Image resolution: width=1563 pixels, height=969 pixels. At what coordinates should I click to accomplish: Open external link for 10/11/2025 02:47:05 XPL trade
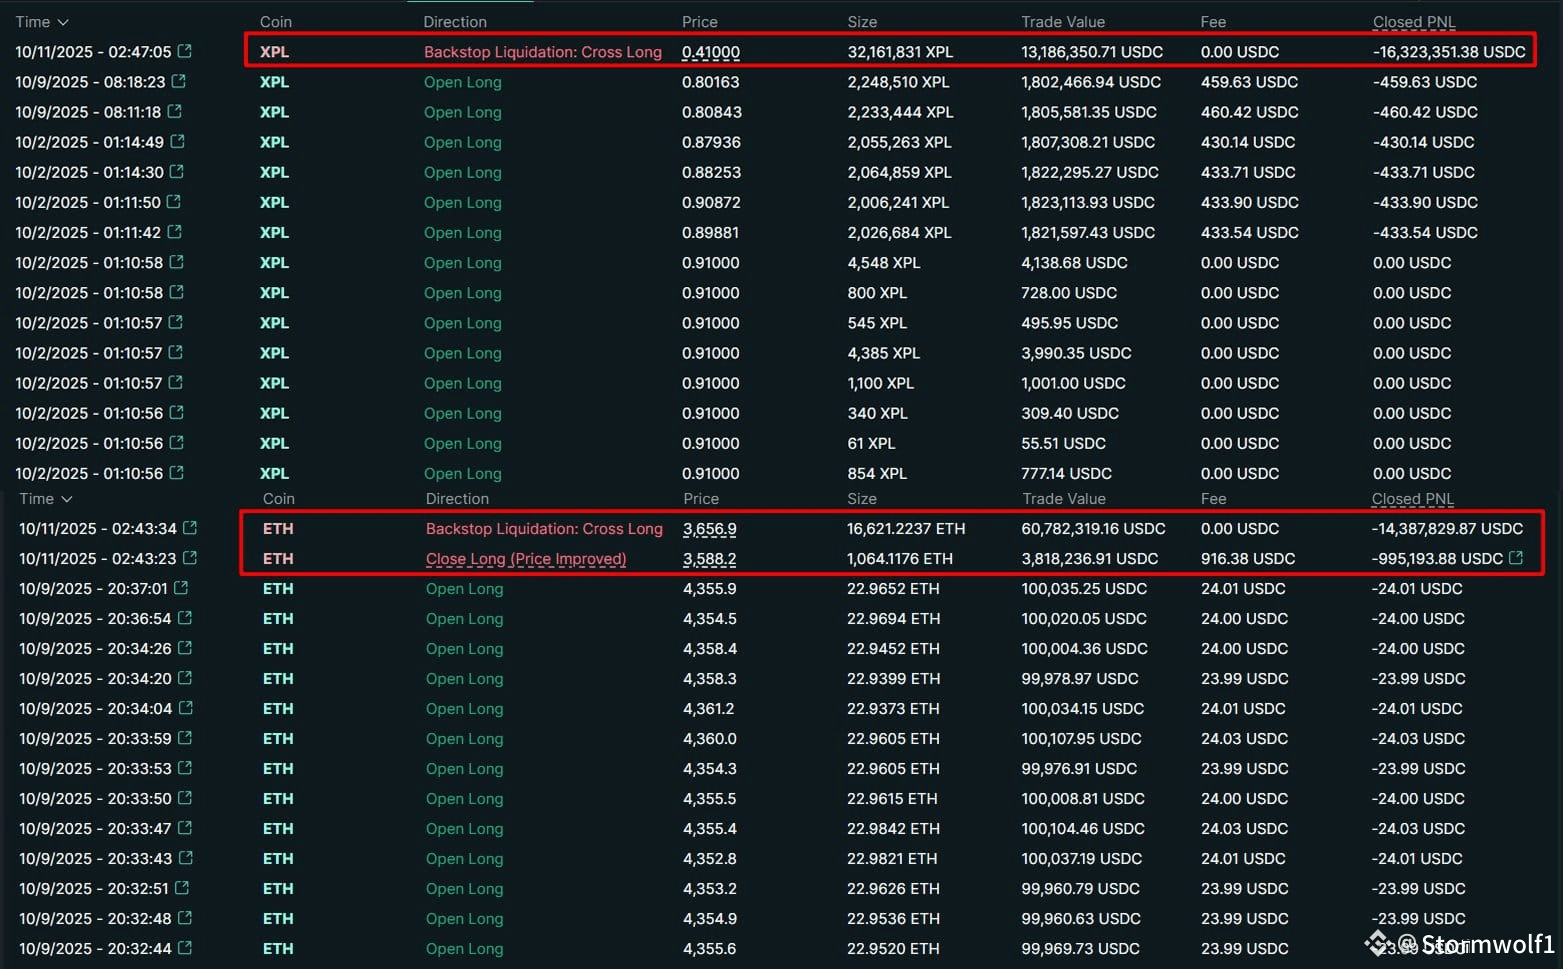(x=184, y=51)
